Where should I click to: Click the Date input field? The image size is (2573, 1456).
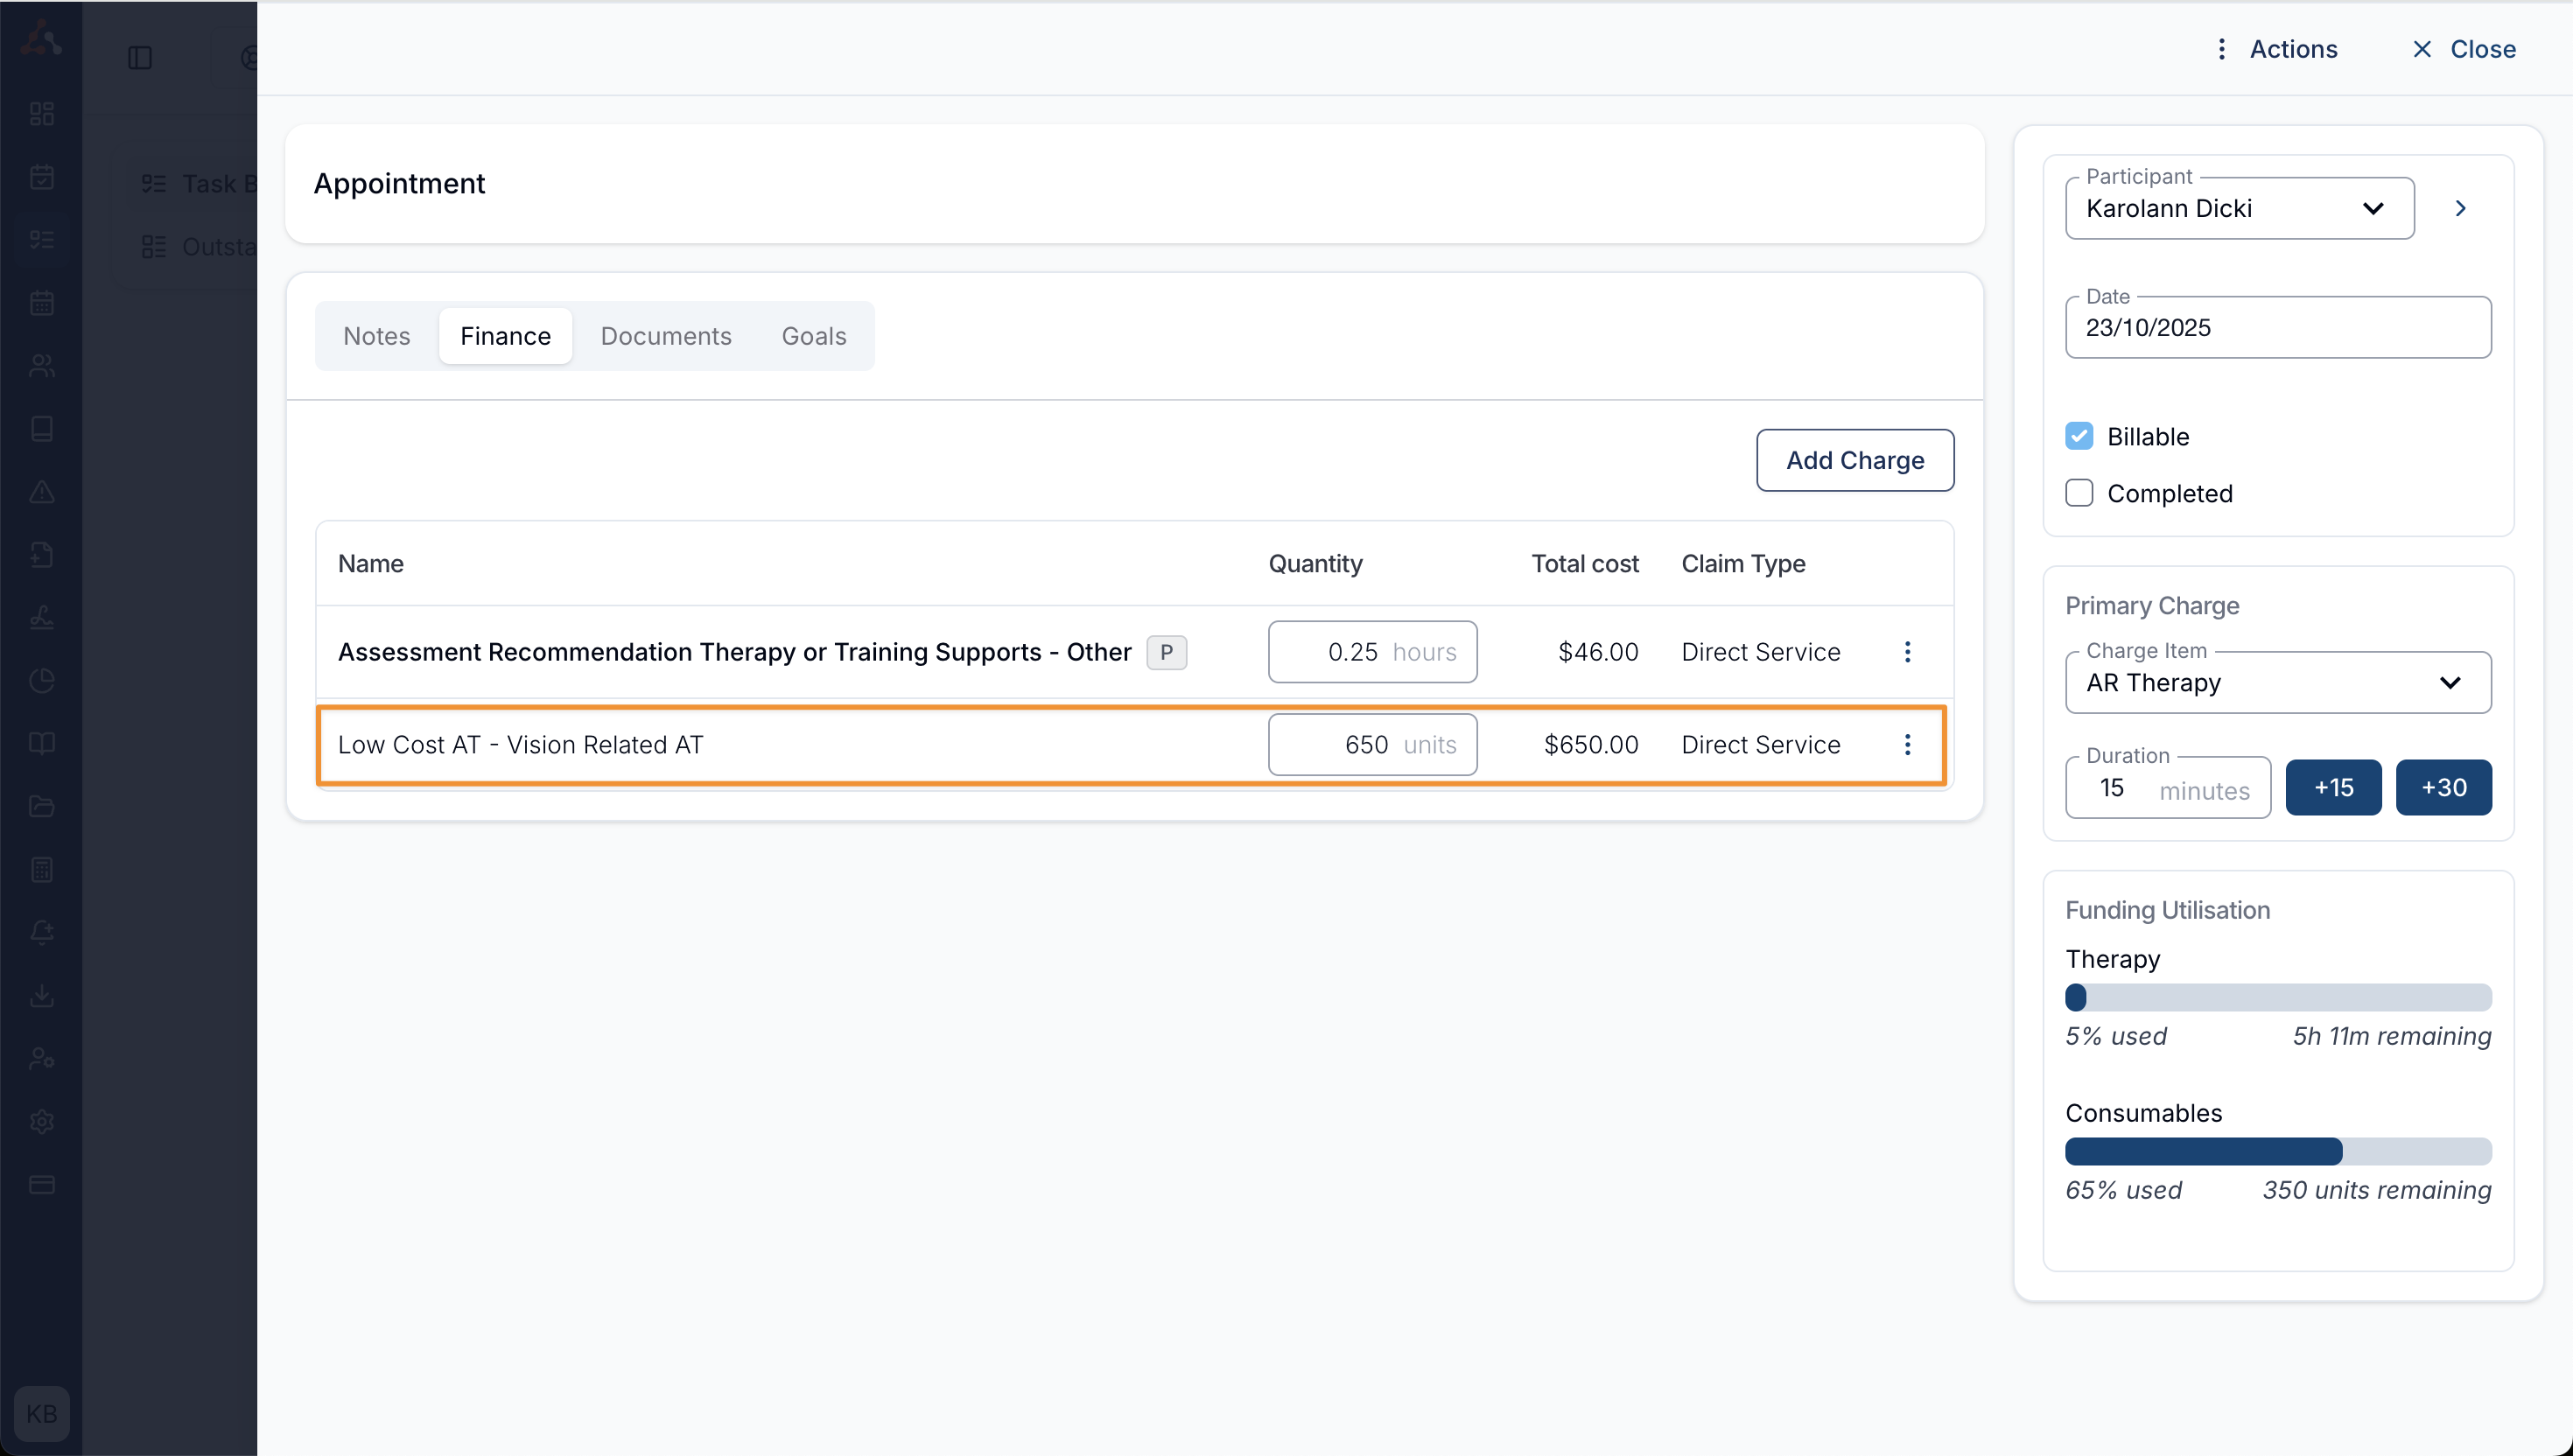pyautogui.click(x=2277, y=328)
